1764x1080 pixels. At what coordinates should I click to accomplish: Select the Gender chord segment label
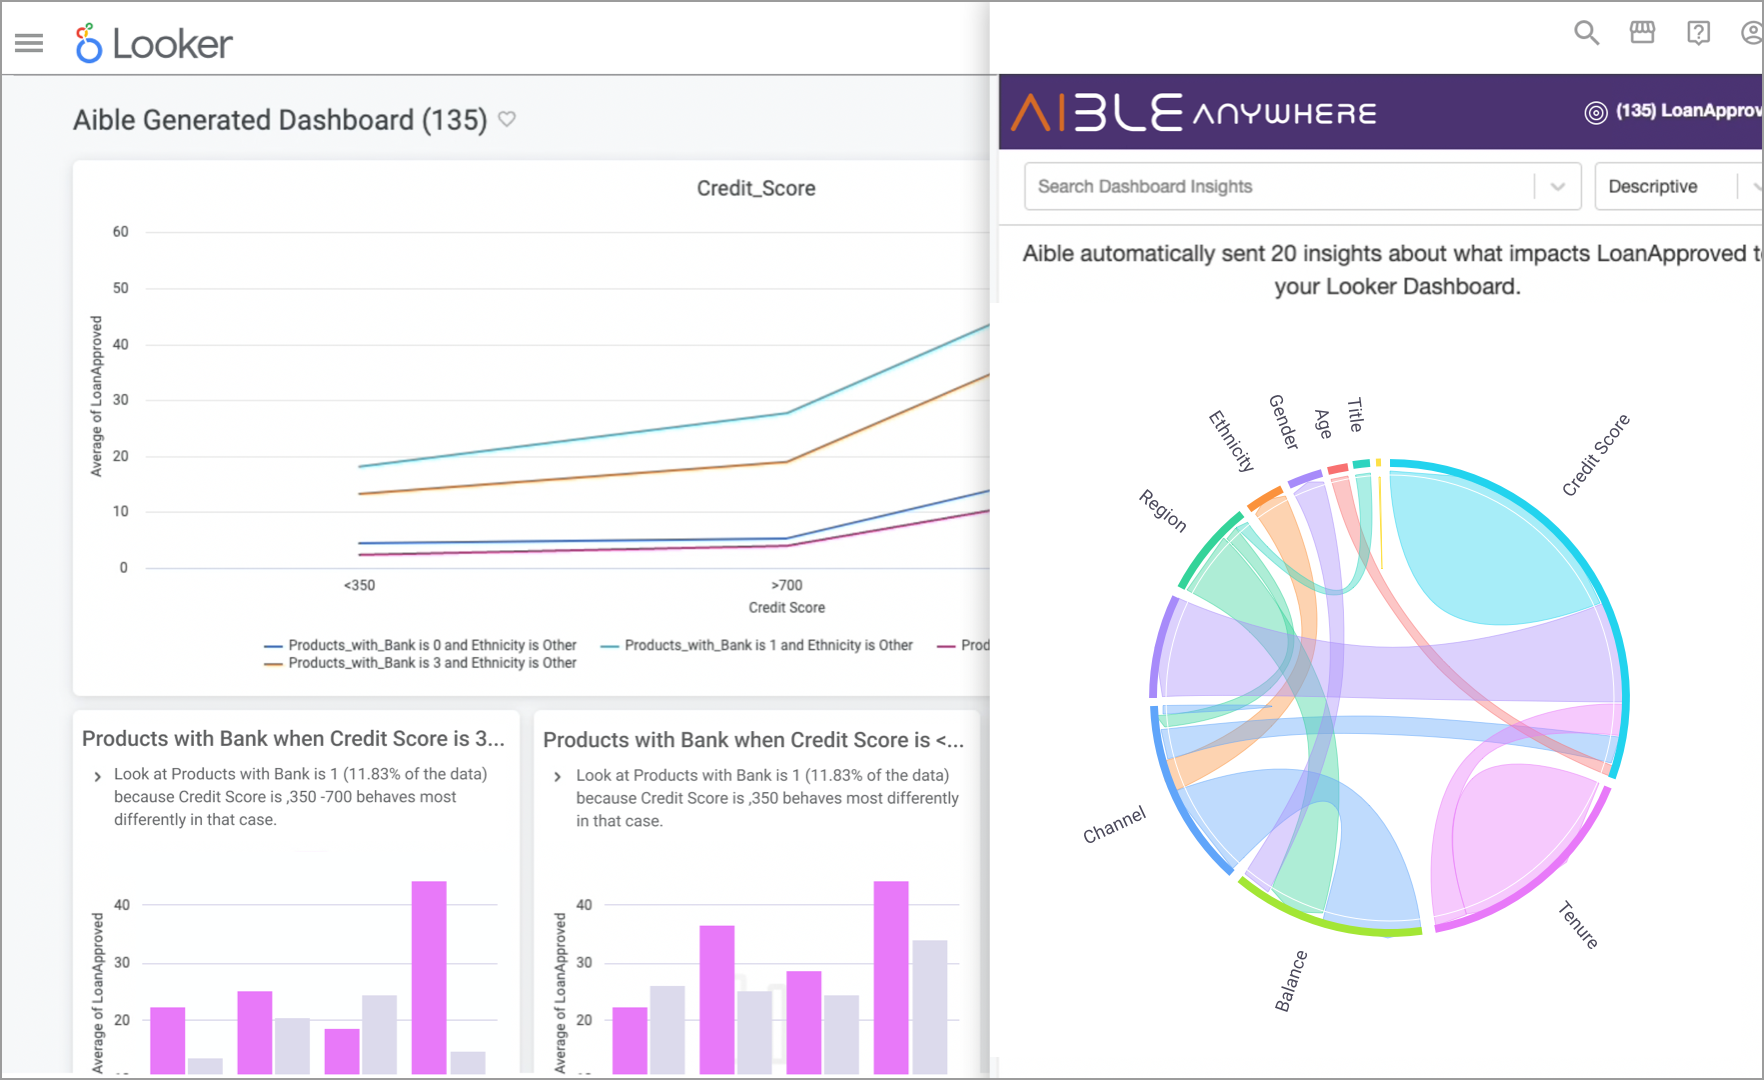pyautogui.click(x=1284, y=421)
